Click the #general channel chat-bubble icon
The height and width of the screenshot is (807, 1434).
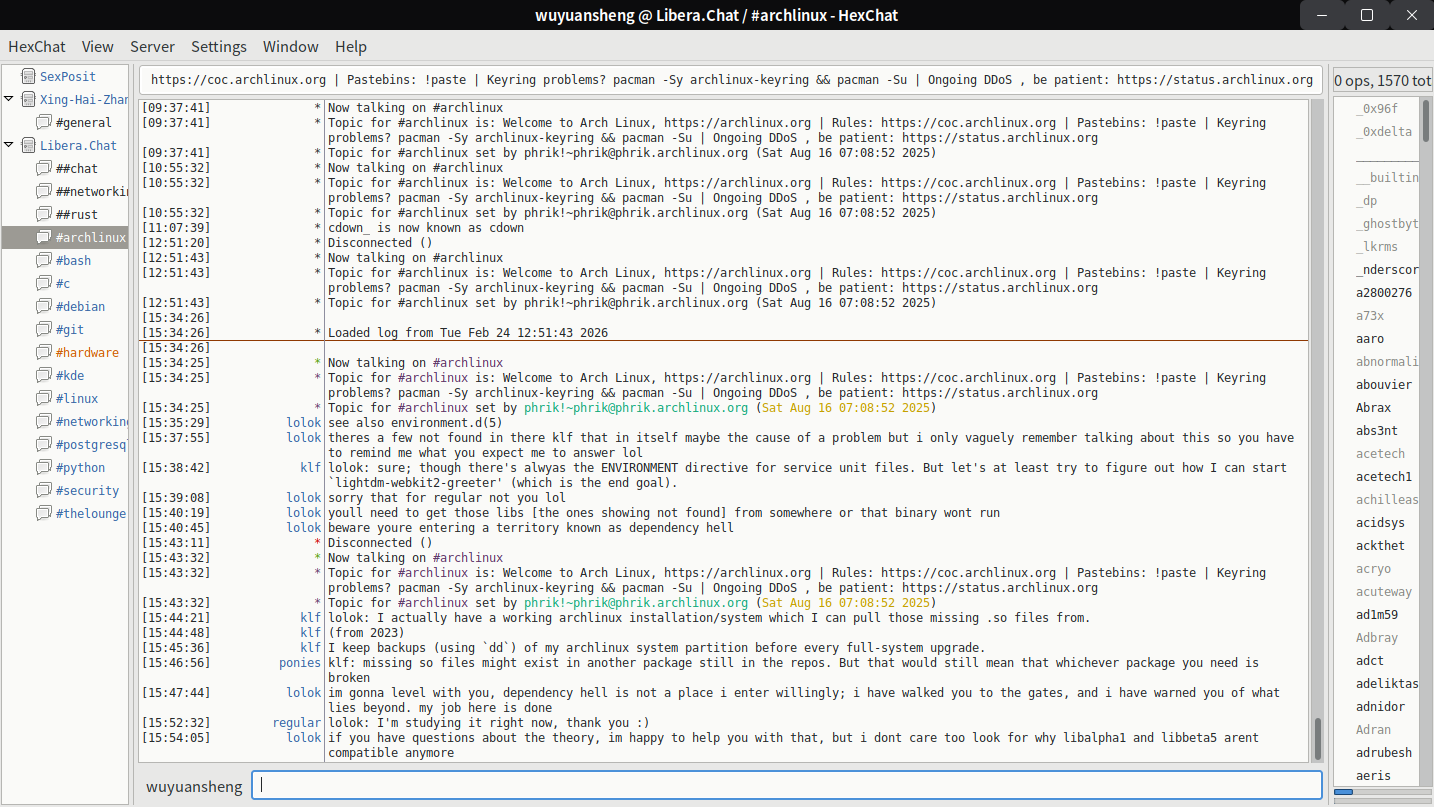(44, 122)
